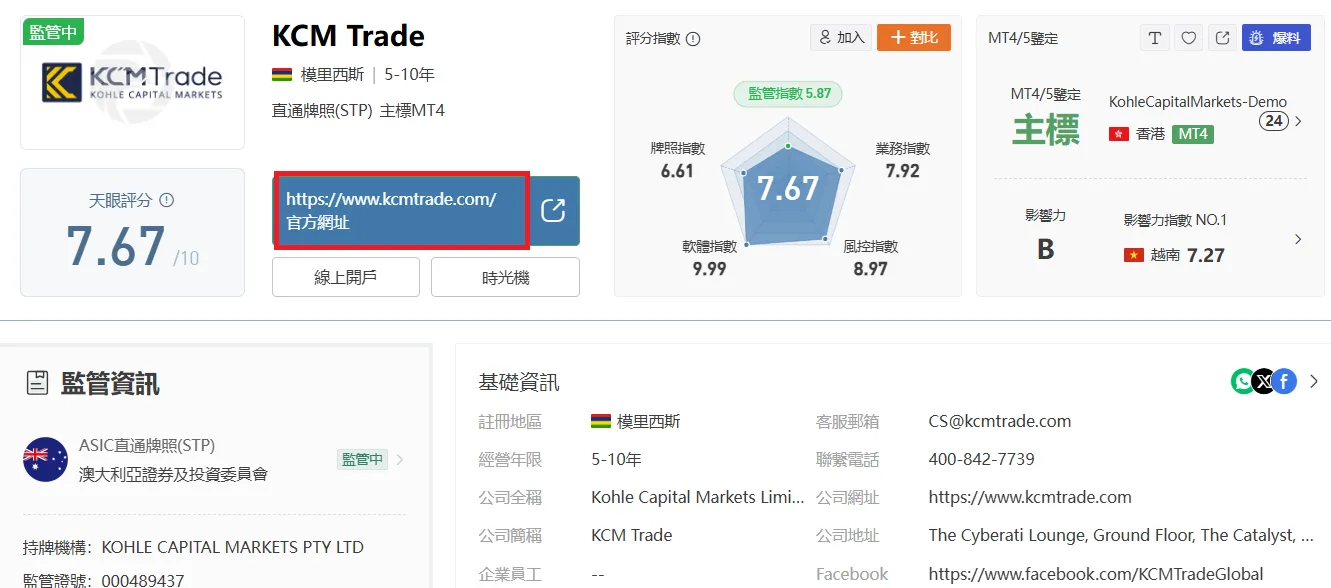Expand the ASIC license row chevron
This screenshot has height=588, width=1331.
coord(400,460)
